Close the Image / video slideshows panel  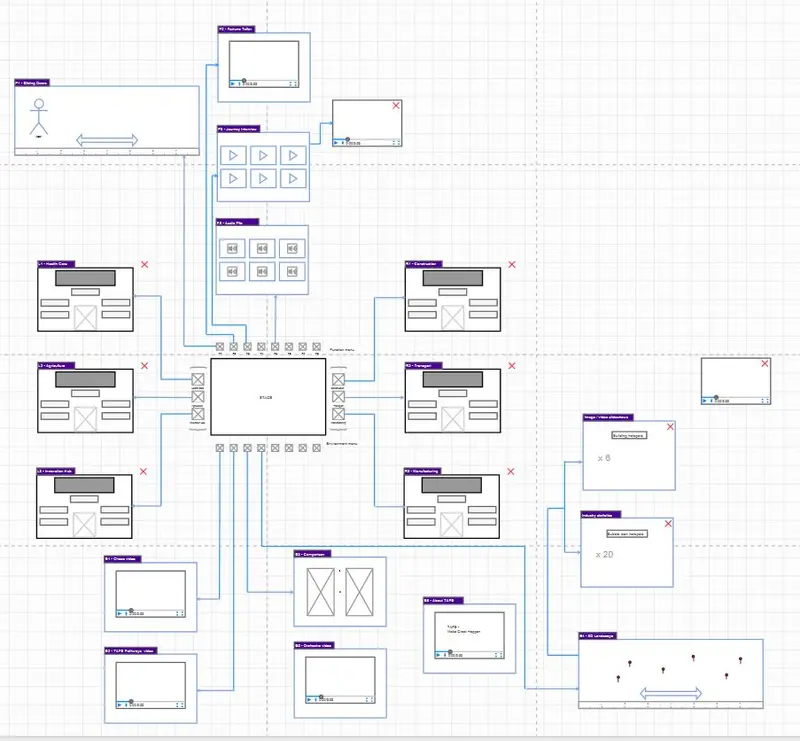tap(670, 427)
